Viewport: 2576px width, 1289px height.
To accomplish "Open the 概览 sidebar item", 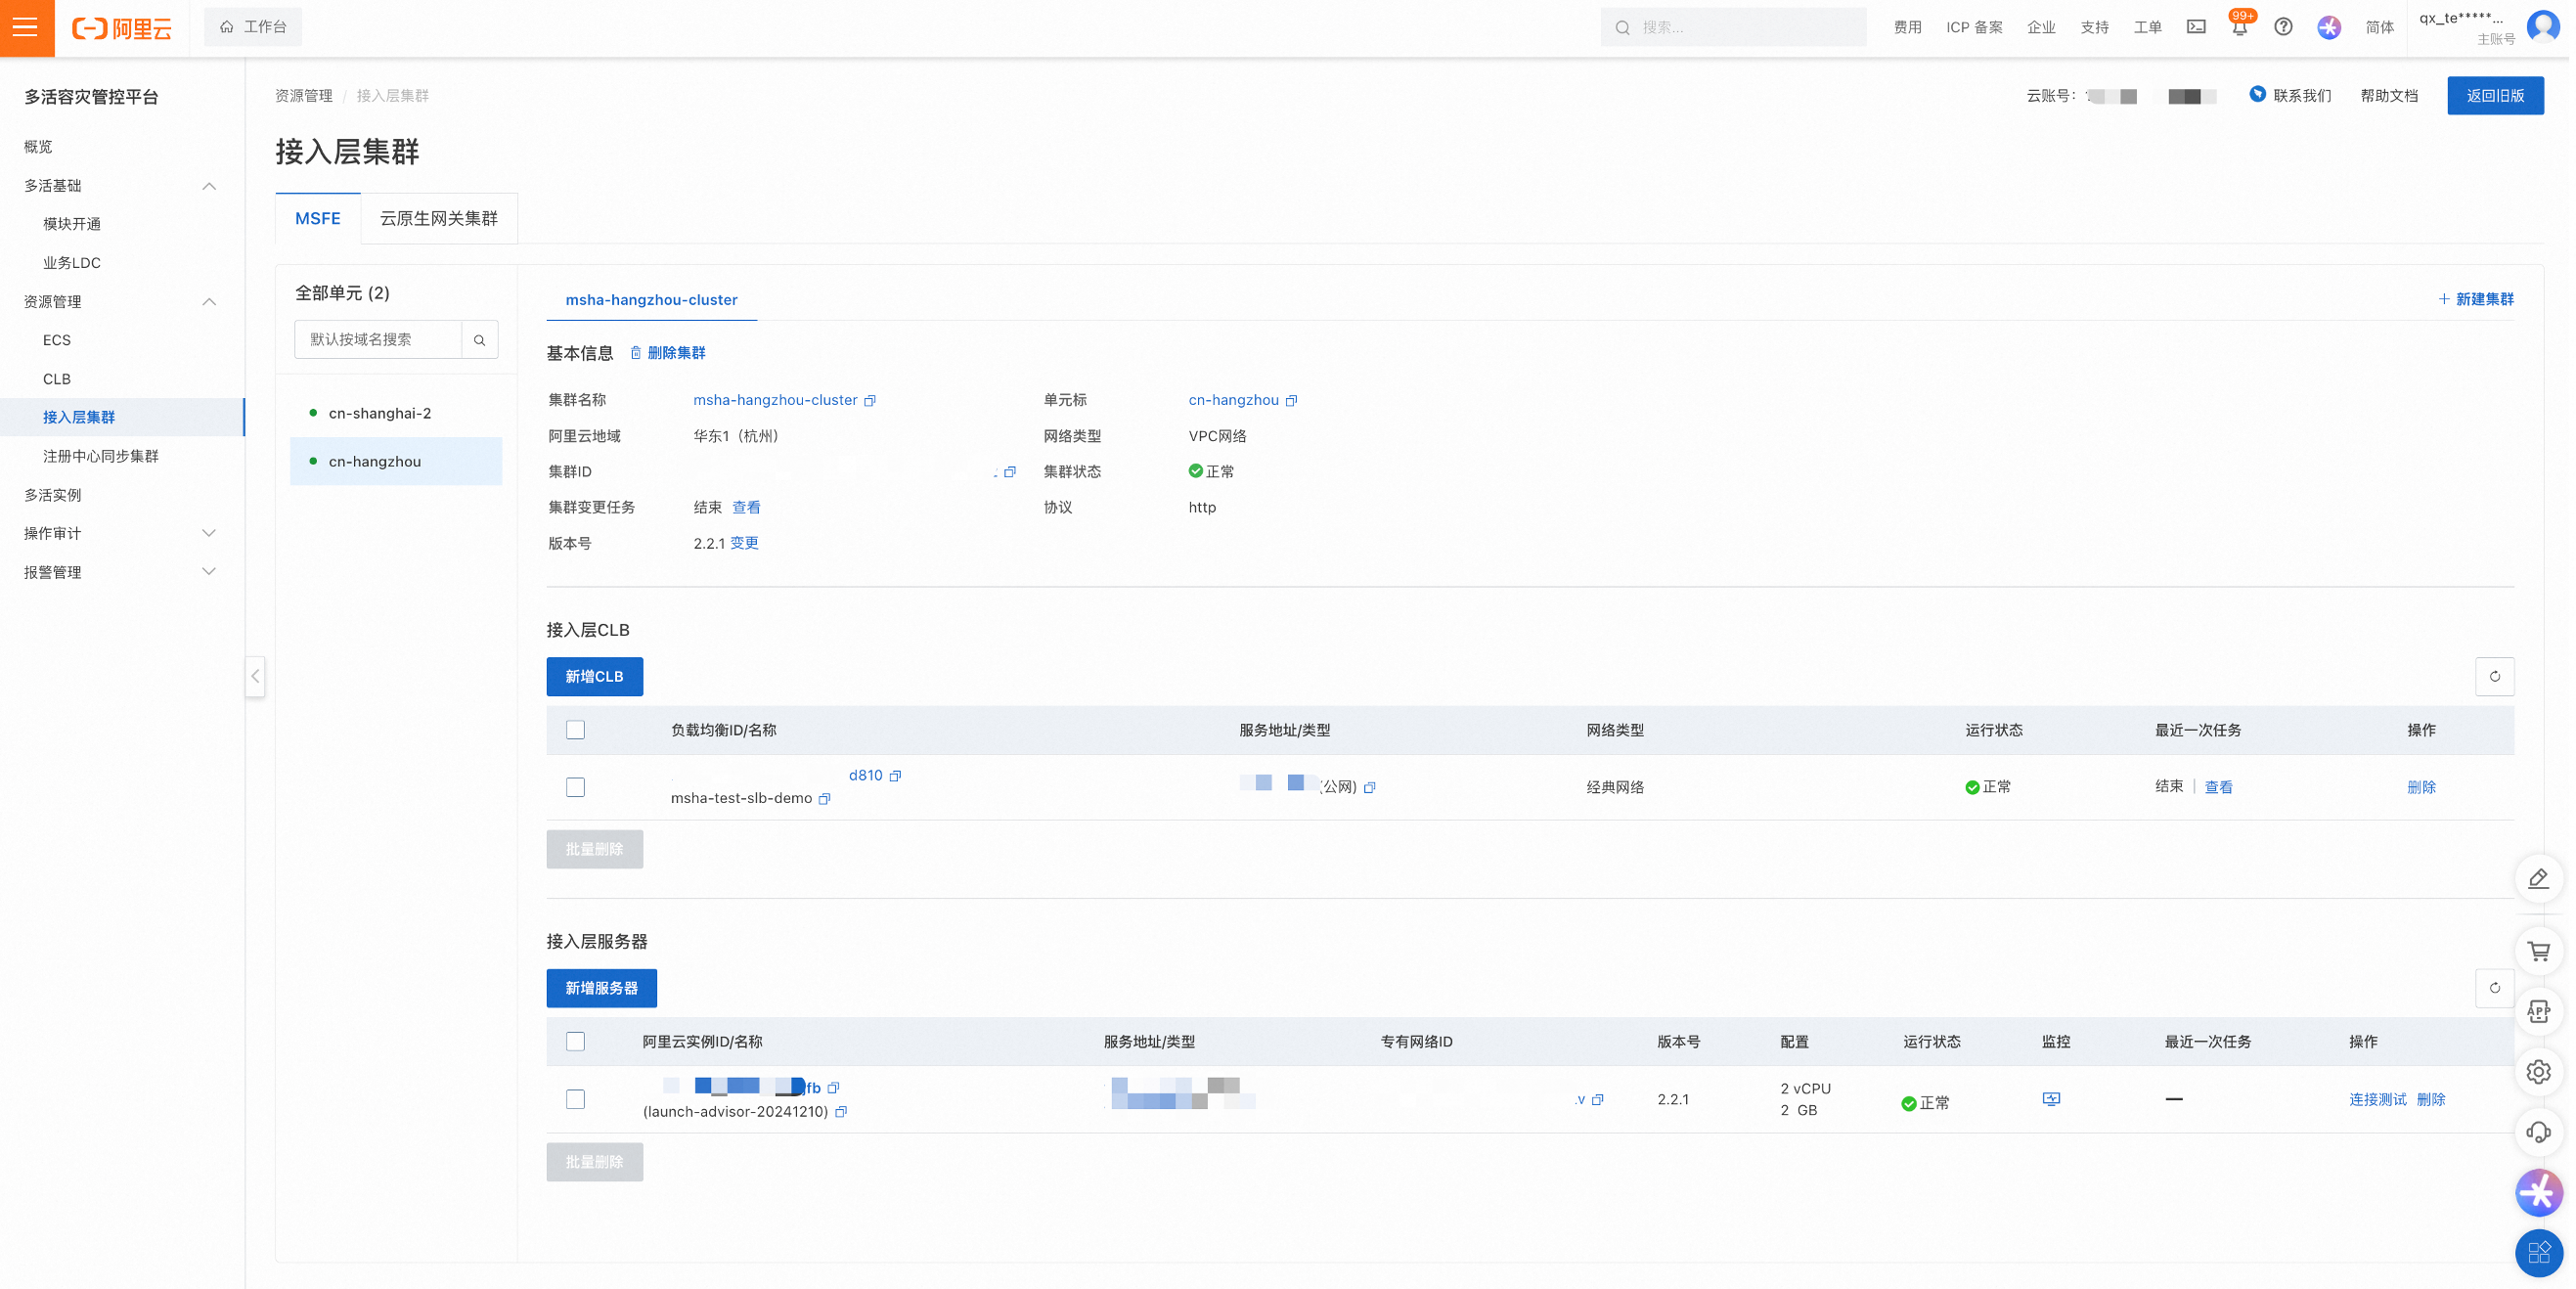I will tap(38, 147).
